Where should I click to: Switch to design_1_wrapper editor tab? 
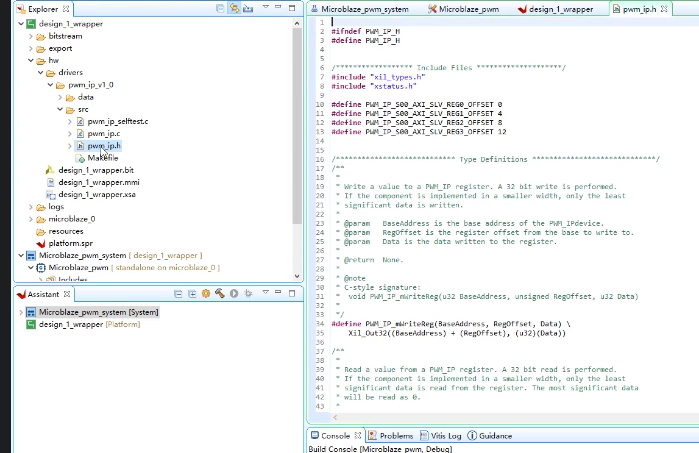[x=555, y=9]
